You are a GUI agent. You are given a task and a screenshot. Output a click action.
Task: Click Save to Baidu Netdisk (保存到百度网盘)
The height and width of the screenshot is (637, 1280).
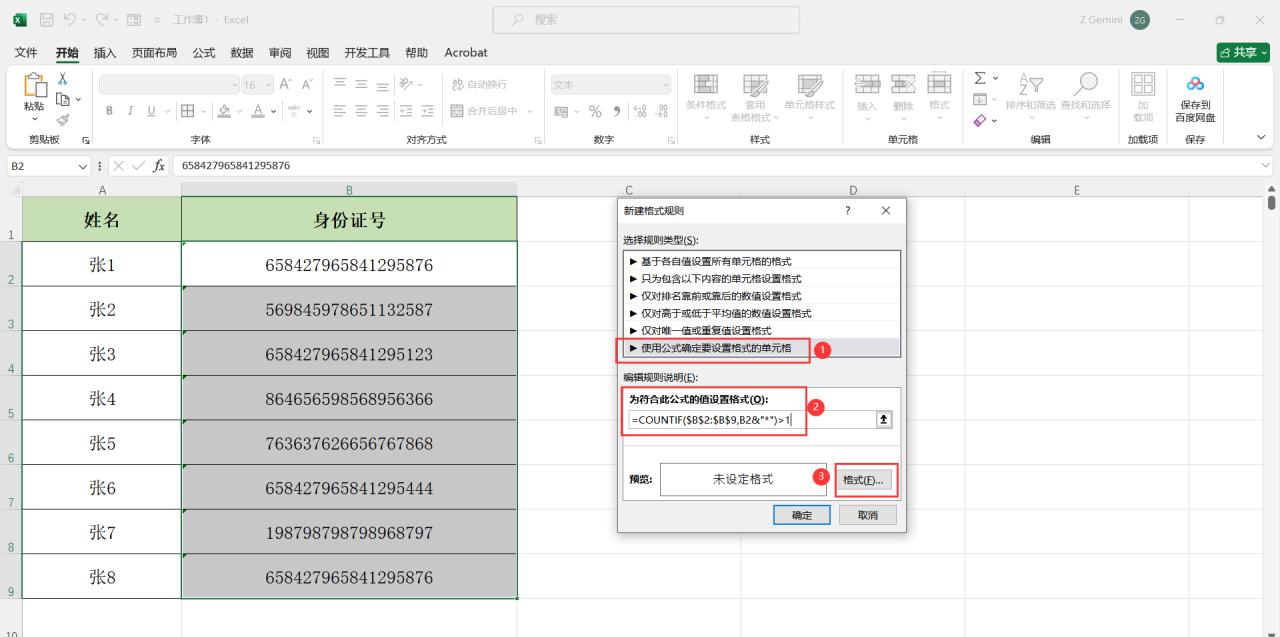1195,98
